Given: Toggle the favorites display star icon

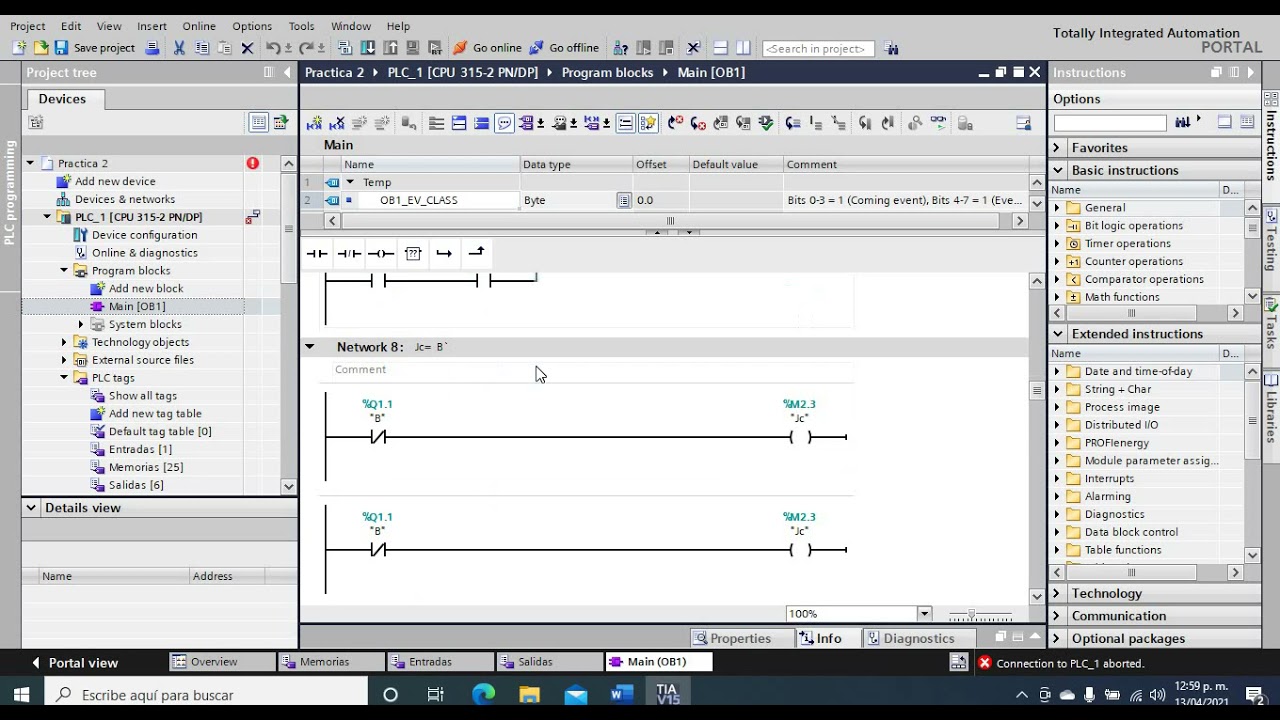Looking at the screenshot, I should pyautogui.click(x=648, y=123).
